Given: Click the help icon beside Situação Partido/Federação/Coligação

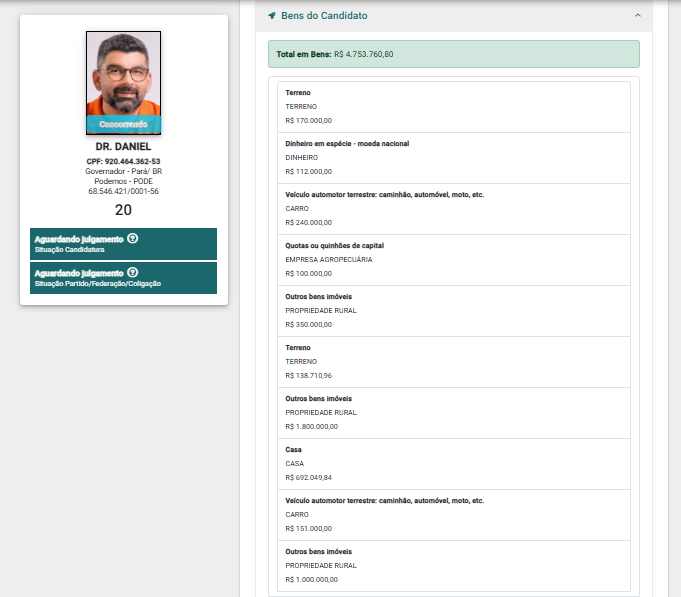Looking at the screenshot, I should click(x=132, y=272).
